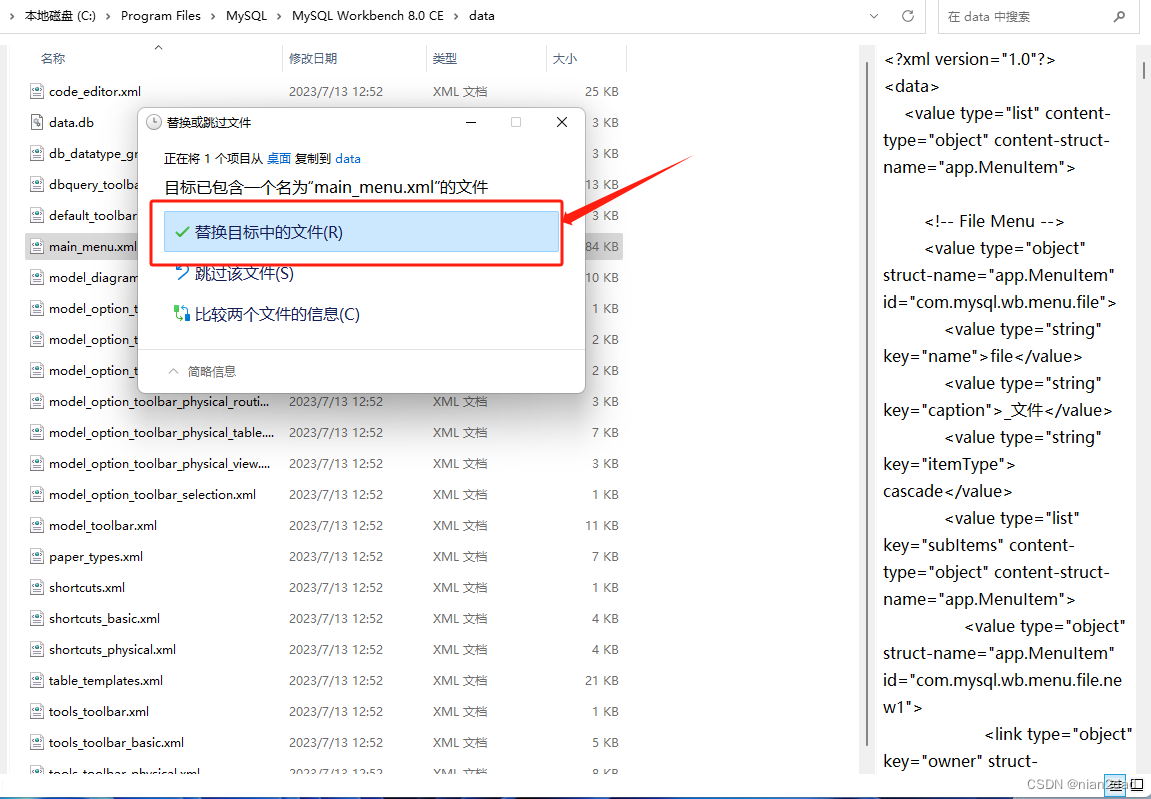Click the refresh icon in address bar
Viewport: 1151px width, 799px height.
[x=907, y=16]
